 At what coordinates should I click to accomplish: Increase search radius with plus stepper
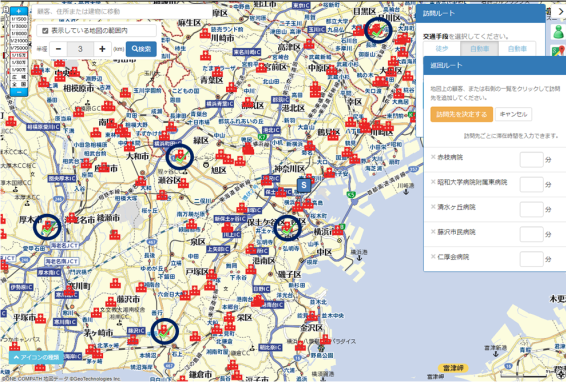102,49
